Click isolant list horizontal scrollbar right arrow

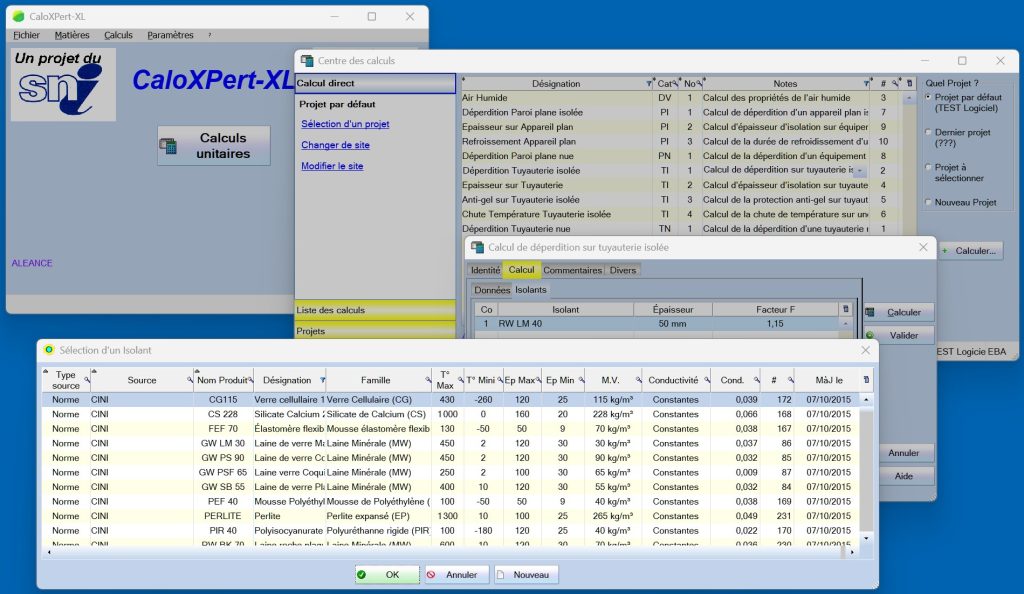[851, 552]
